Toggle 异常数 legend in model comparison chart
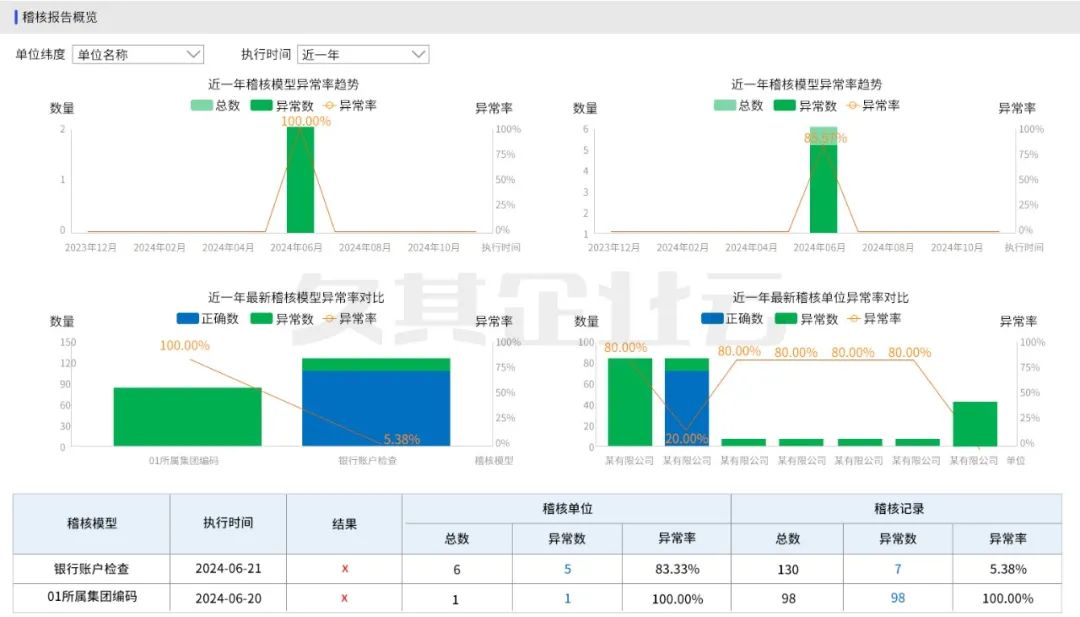The image size is (1080, 617). (282, 319)
